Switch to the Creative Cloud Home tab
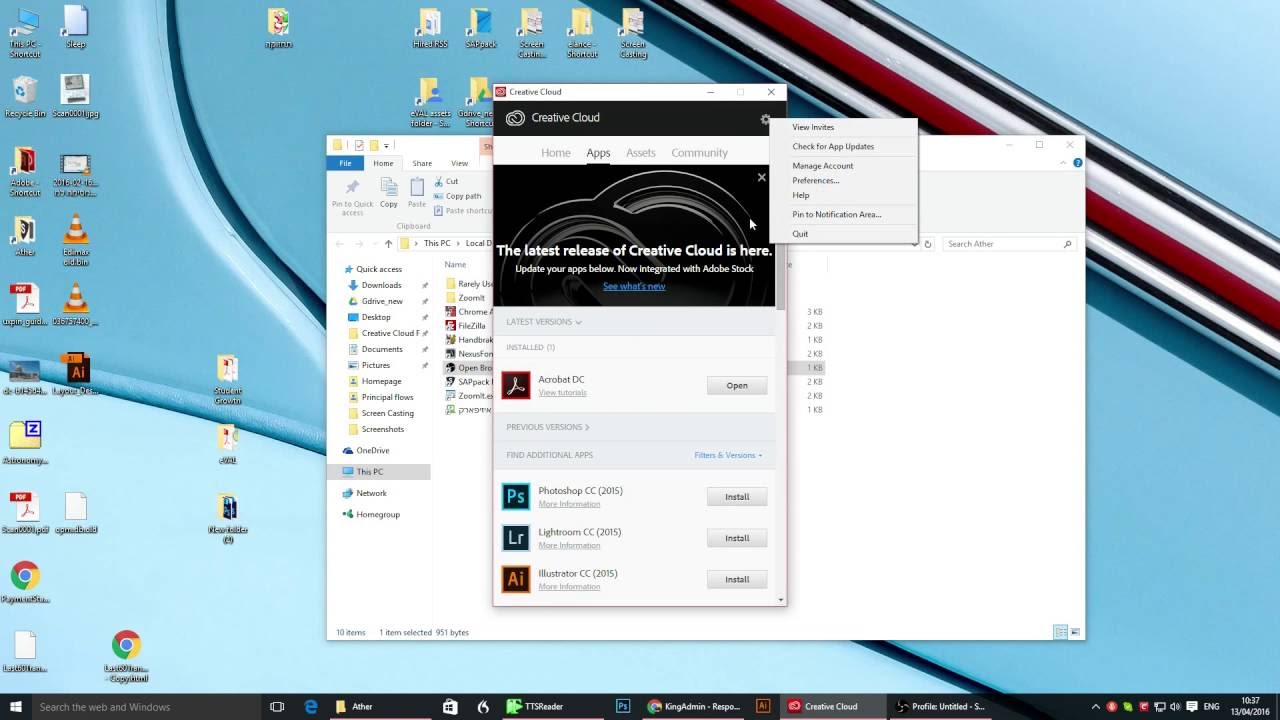The height and width of the screenshot is (720, 1280). coord(556,153)
